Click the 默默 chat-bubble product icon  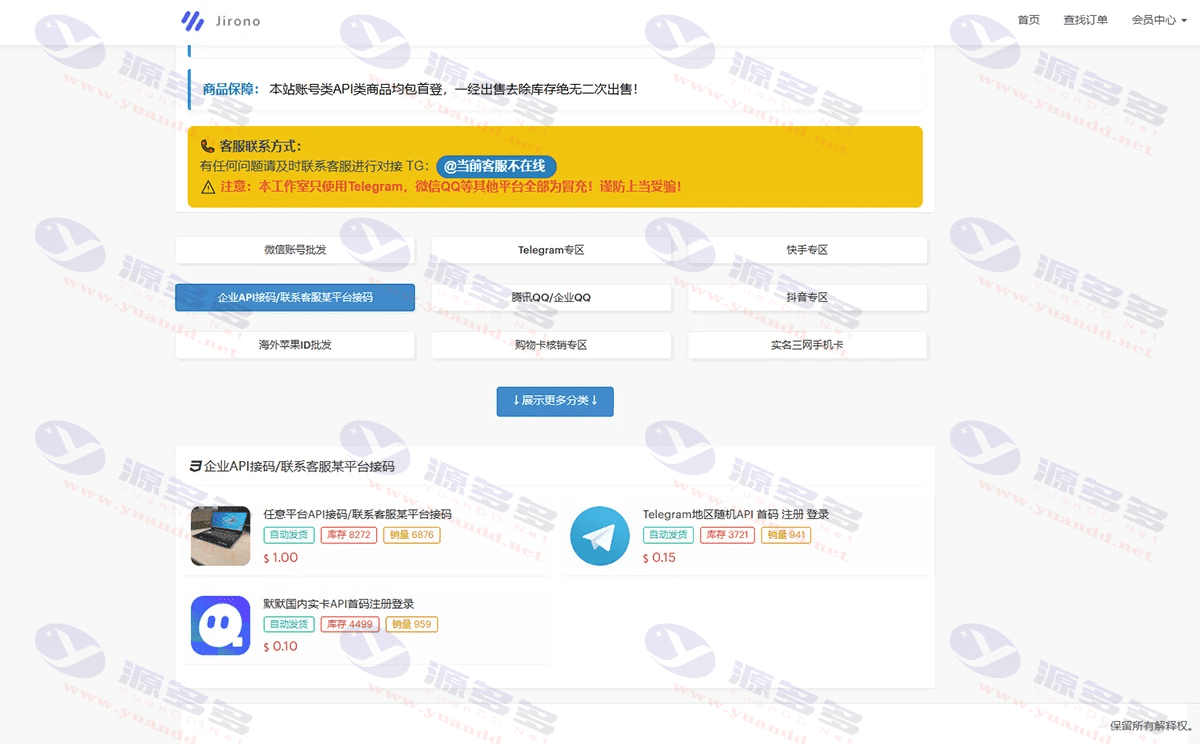220,625
